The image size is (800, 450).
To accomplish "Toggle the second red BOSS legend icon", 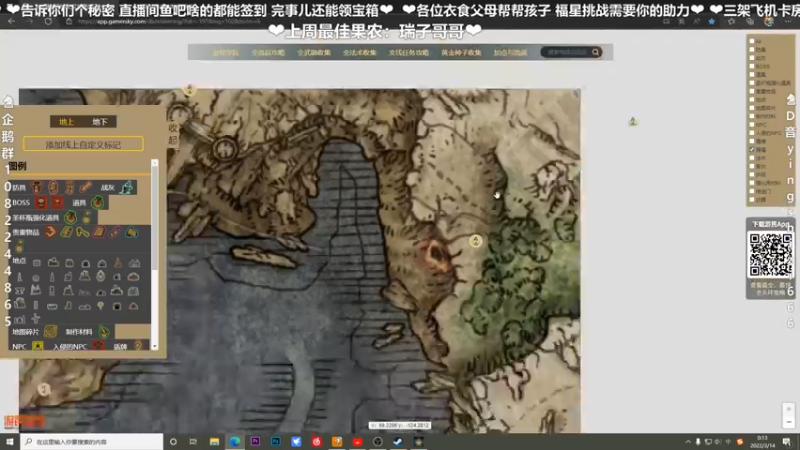I will tap(57, 203).
